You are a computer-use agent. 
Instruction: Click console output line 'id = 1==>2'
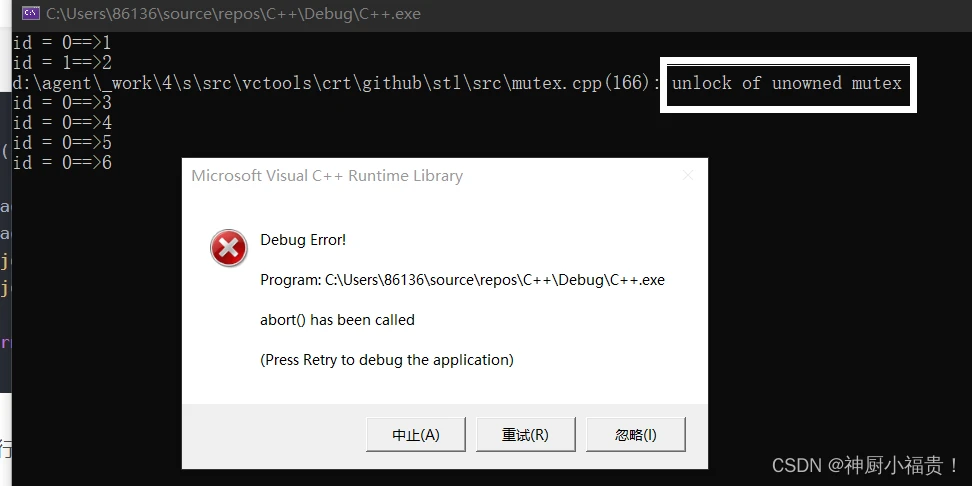[x=62, y=63]
